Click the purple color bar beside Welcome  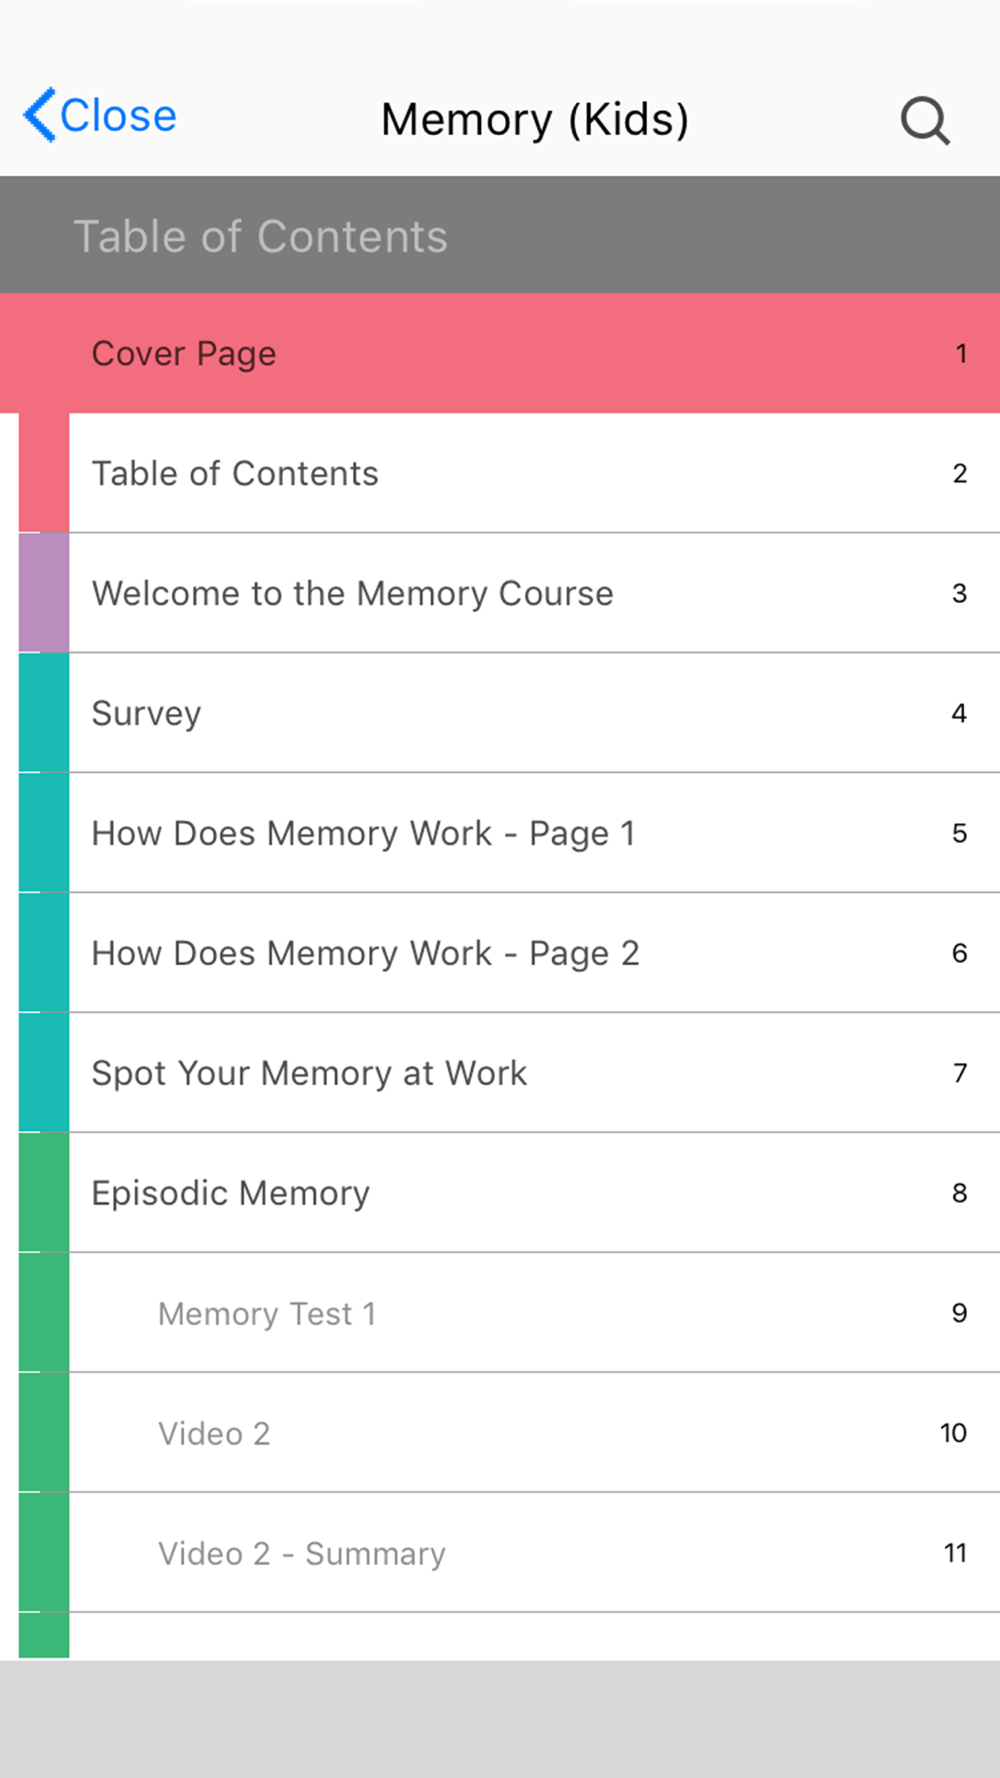[44, 593]
